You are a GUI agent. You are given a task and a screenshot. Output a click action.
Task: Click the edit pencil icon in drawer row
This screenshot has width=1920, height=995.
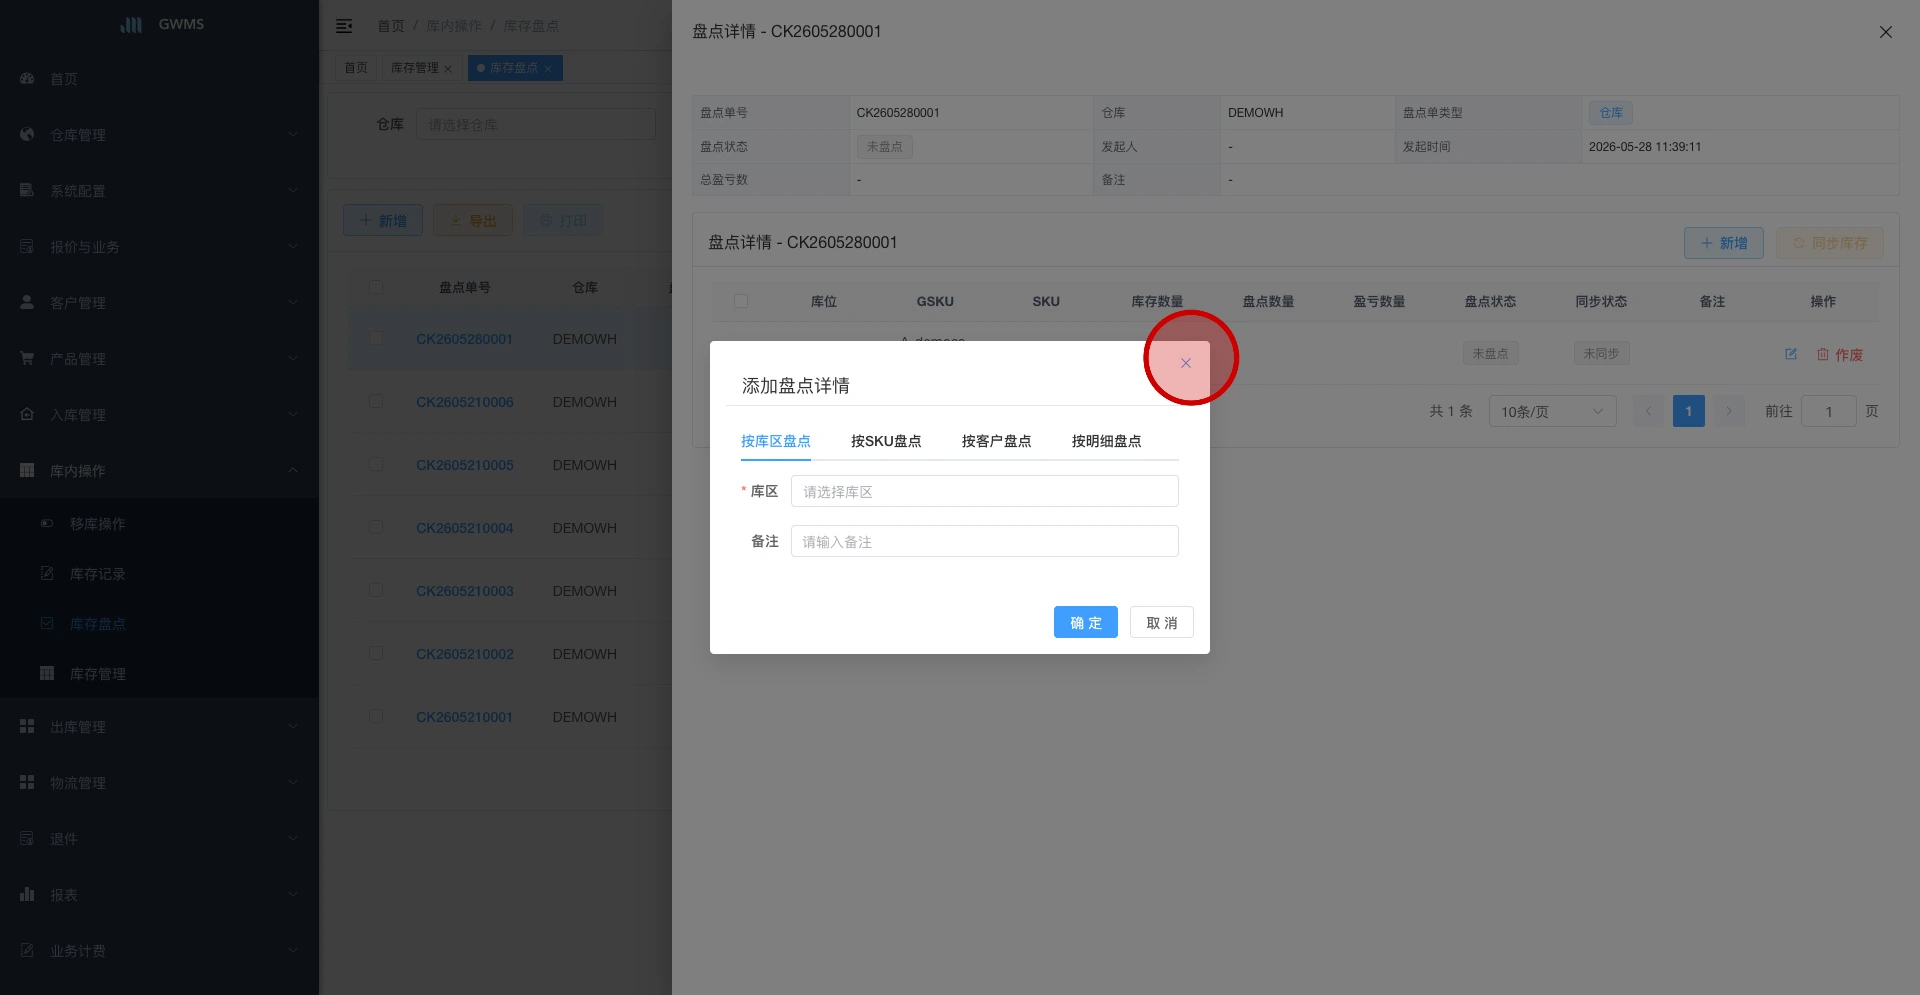tap(1791, 354)
